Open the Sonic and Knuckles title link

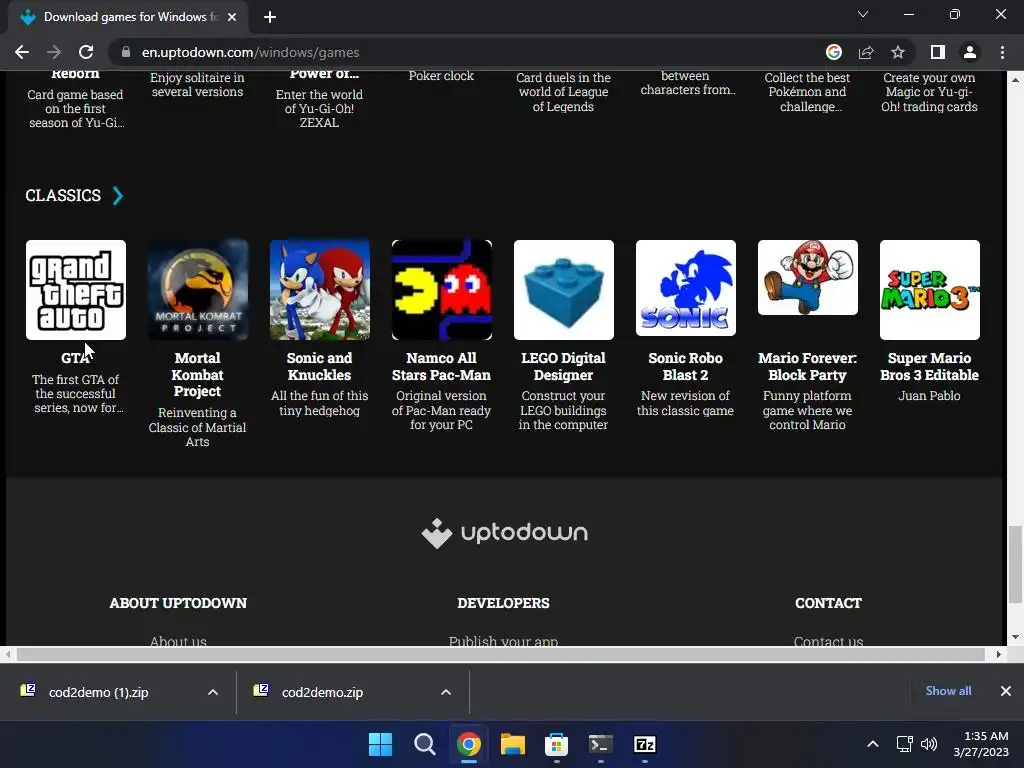(x=319, y=366)
